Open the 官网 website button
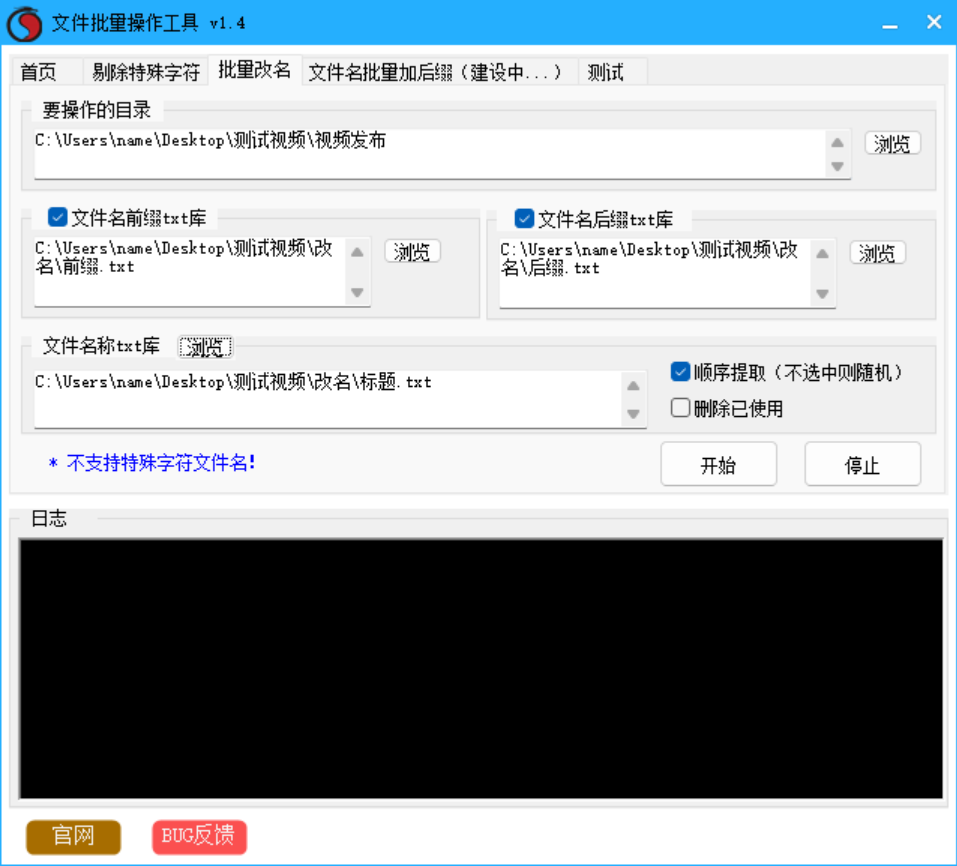957x866 pixels. click(73, 837)
